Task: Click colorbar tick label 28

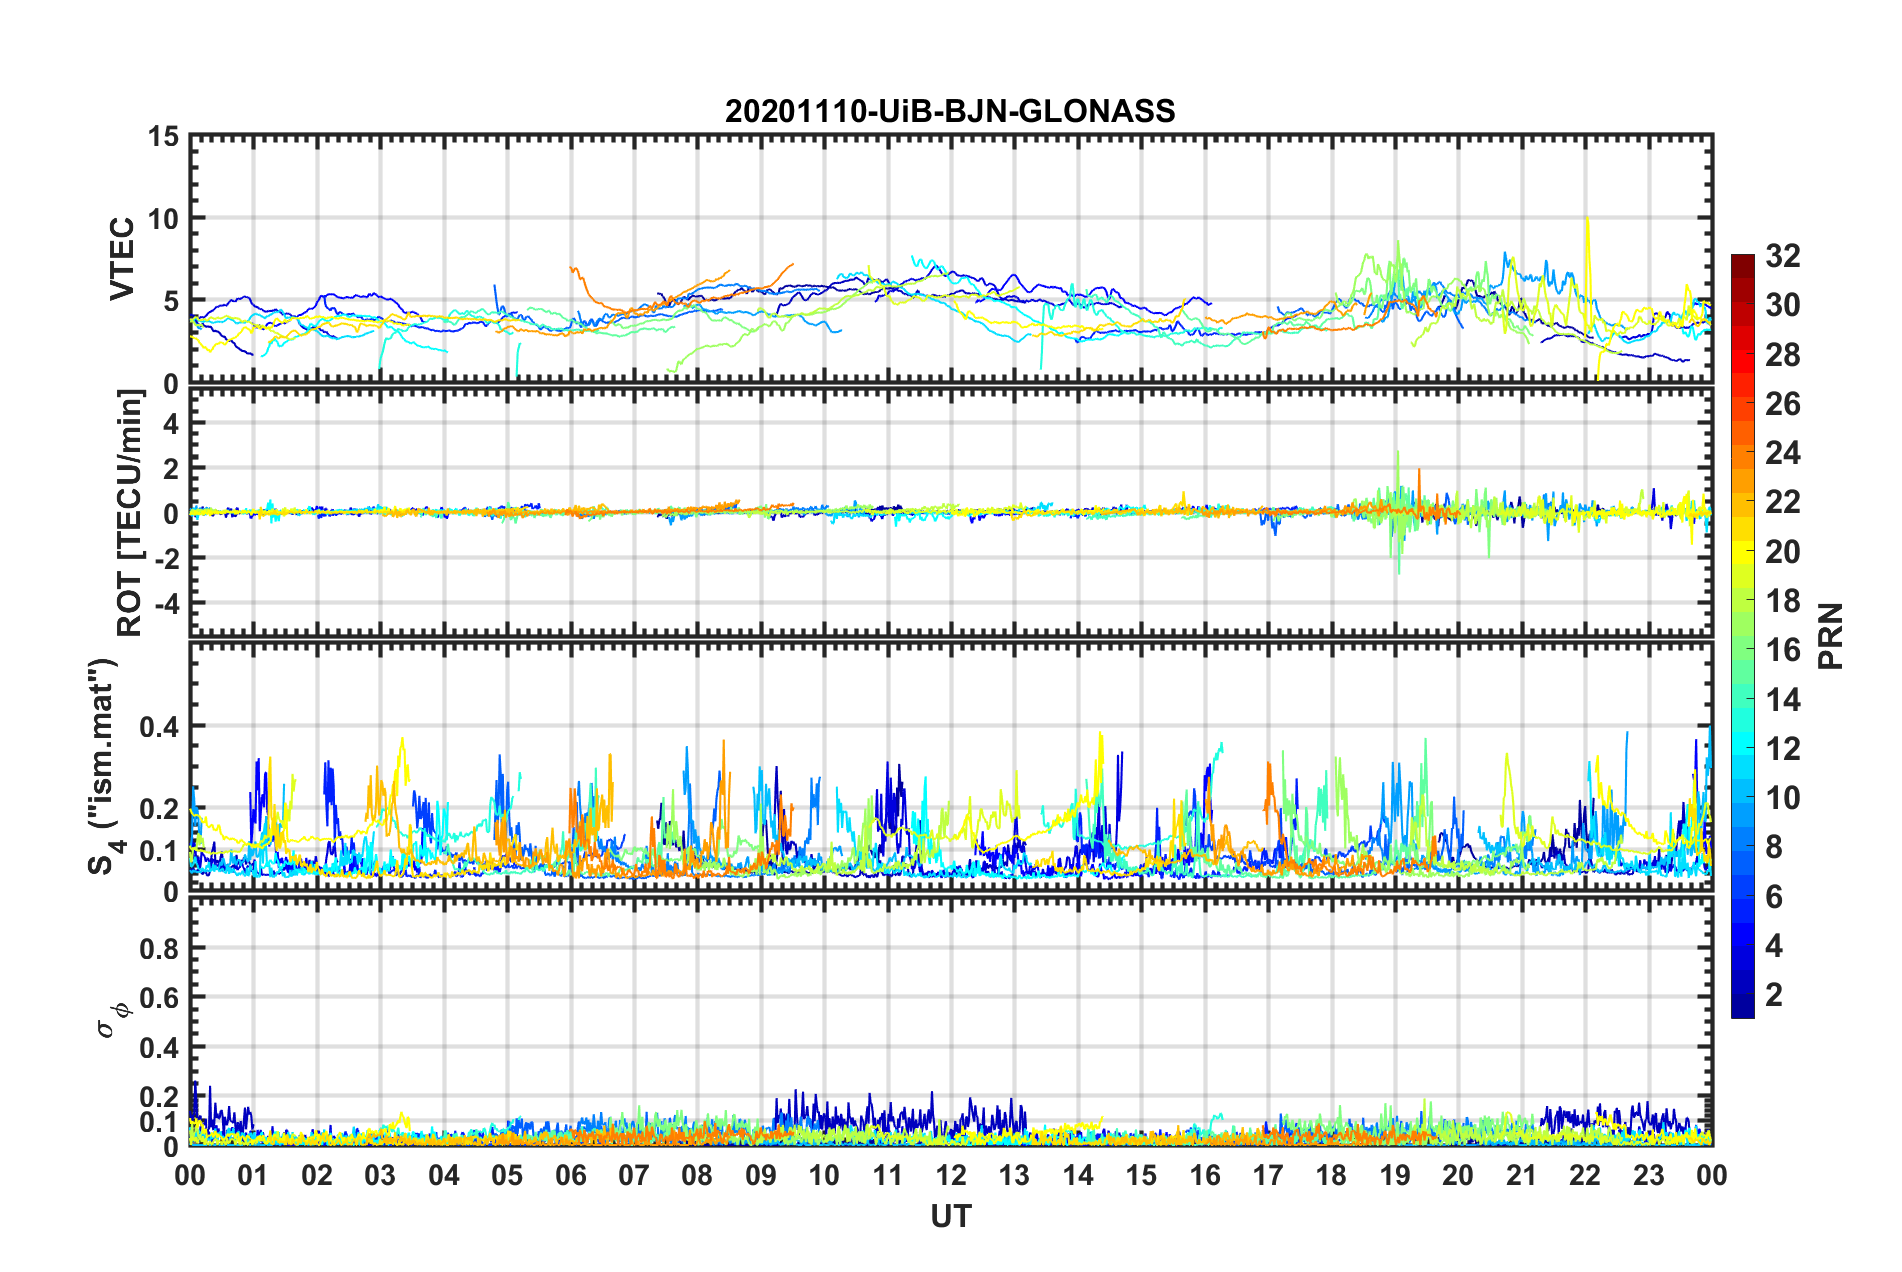Action: (x=1782, y=355)
